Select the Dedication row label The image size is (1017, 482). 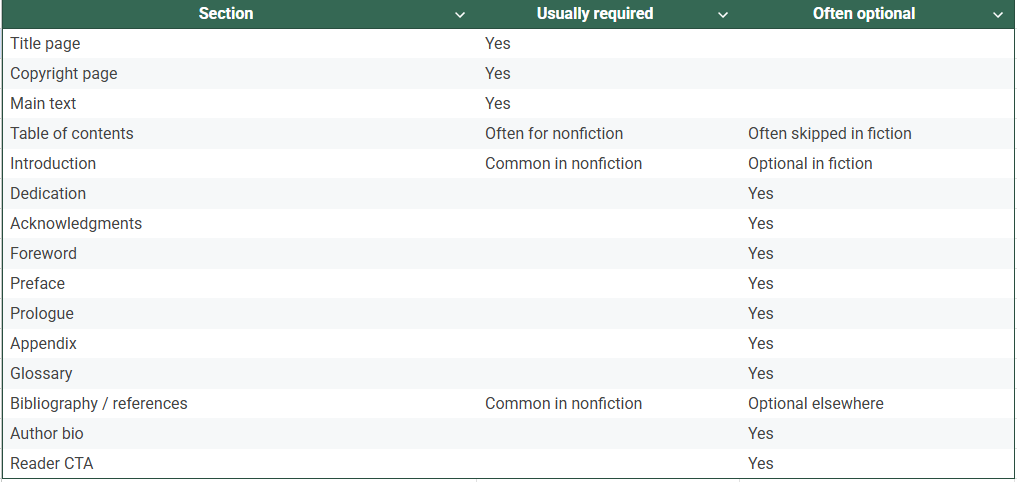tap(48, 194)
